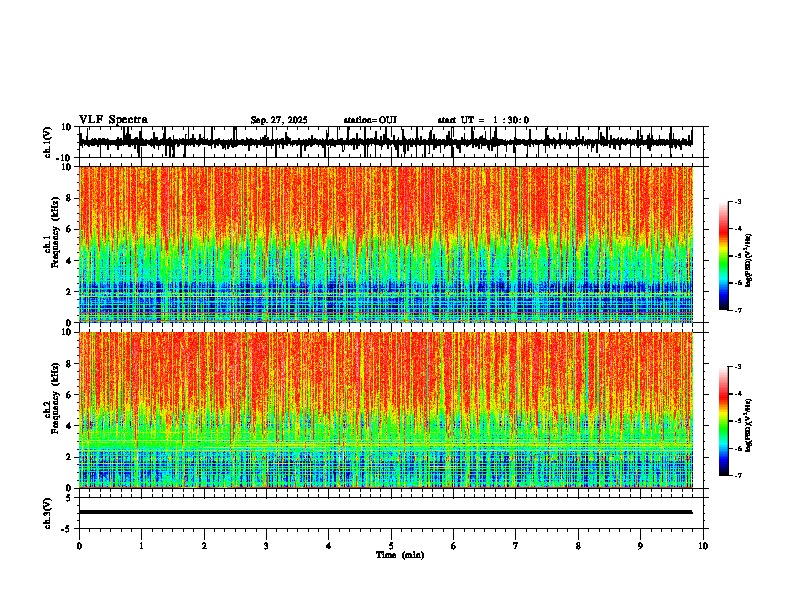The width and height of the screenshot is (792, 612).
Task: Click the ch.1 spectrogram color scale bar
Action: 724,256
